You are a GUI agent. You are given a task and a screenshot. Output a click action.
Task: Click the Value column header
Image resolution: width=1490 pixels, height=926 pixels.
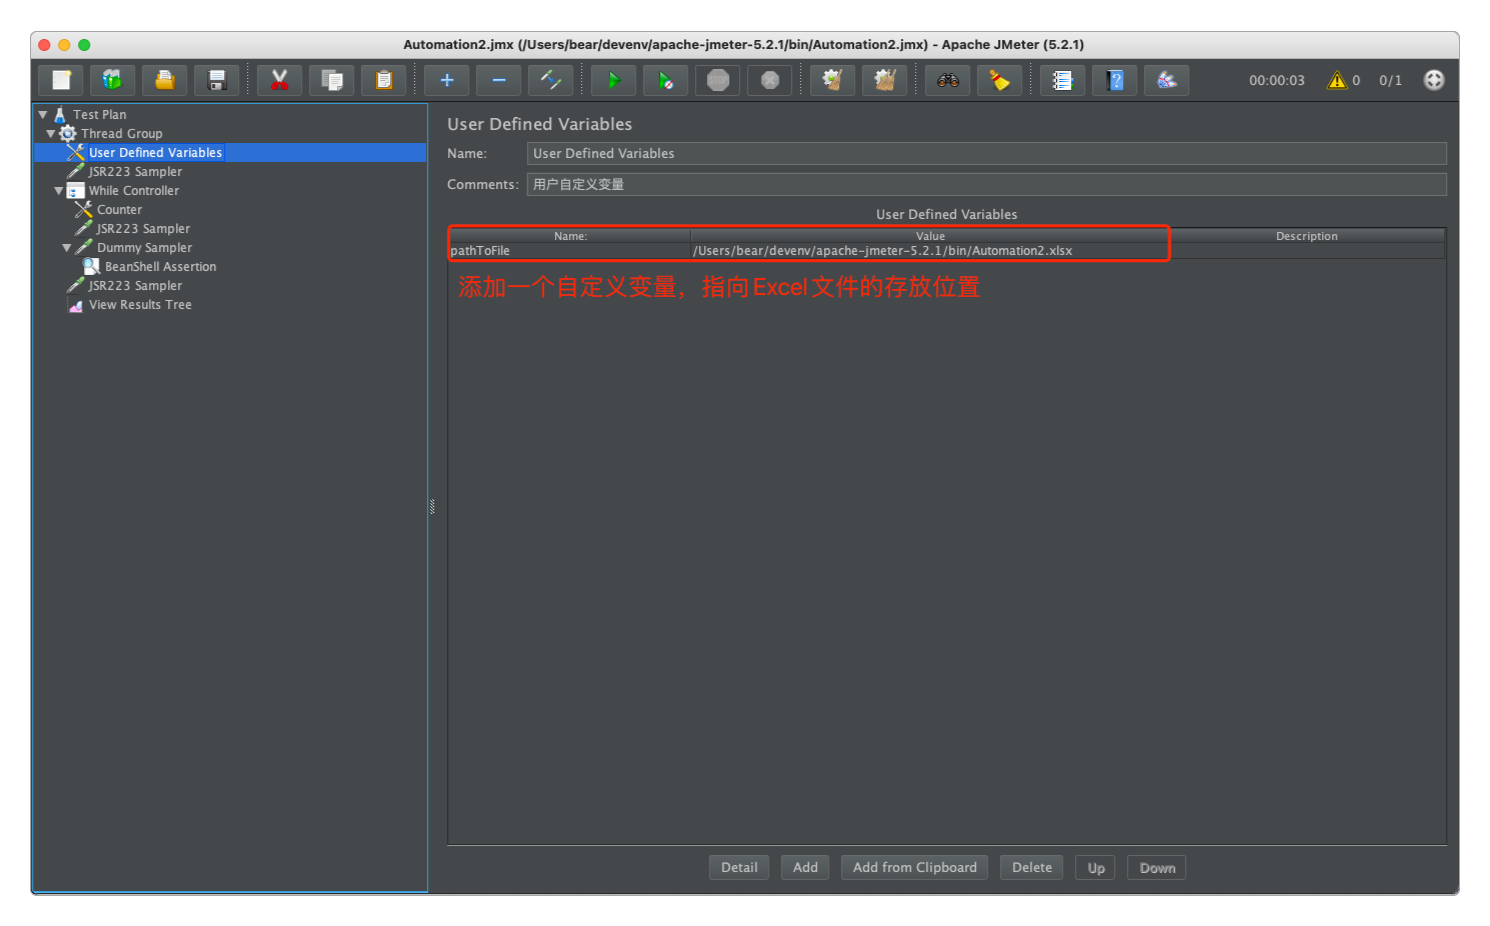pyautogui.click(x=930, y=236)
